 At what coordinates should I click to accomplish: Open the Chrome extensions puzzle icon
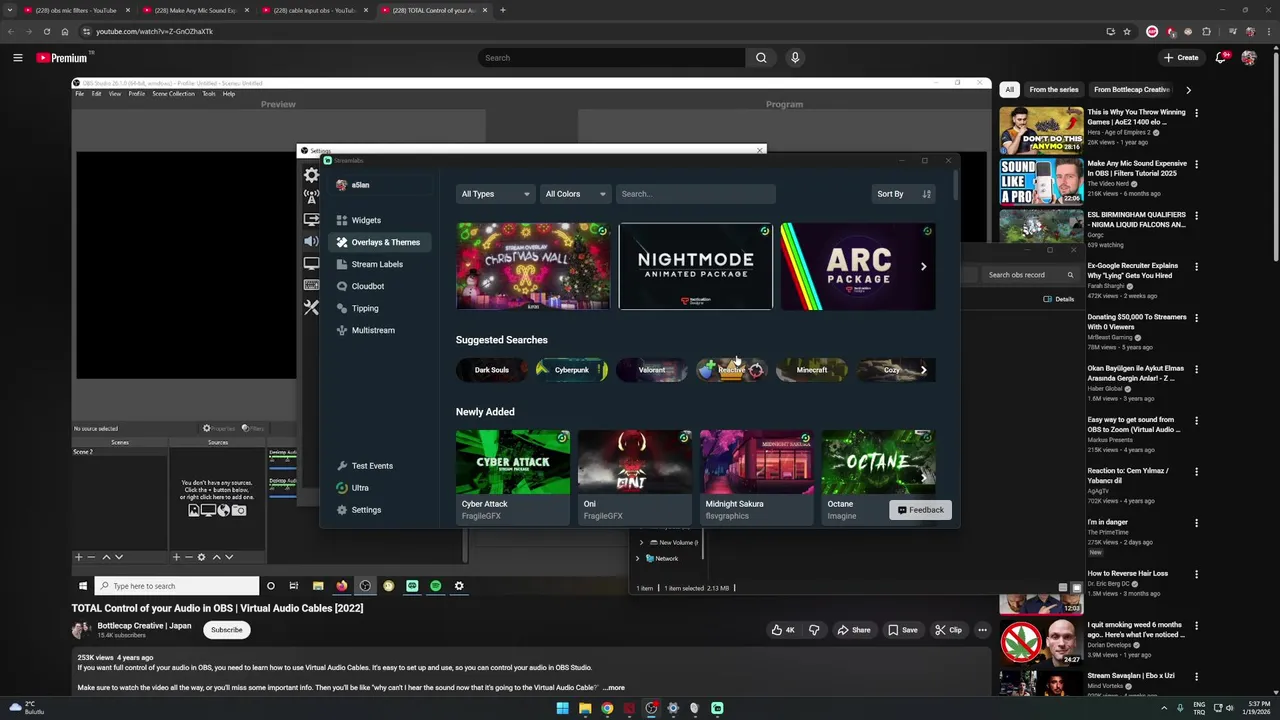click(1206, 31)
